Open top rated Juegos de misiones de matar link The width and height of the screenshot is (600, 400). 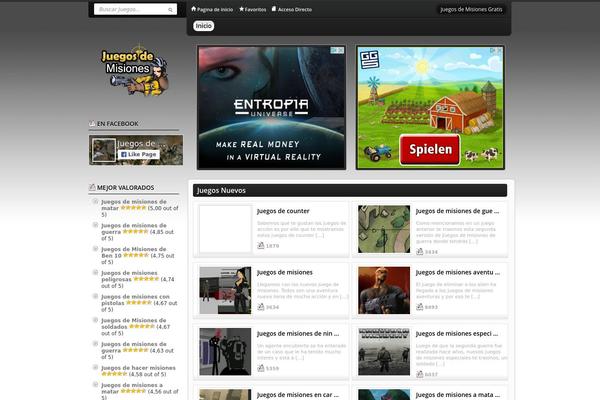(x=134, y=205)
